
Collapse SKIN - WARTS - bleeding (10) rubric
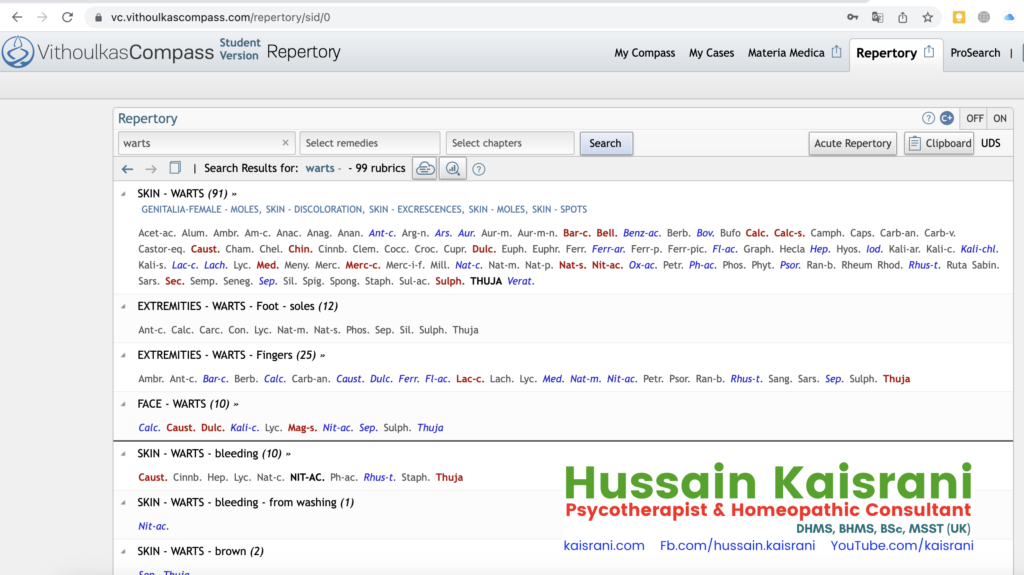(123, 453)
